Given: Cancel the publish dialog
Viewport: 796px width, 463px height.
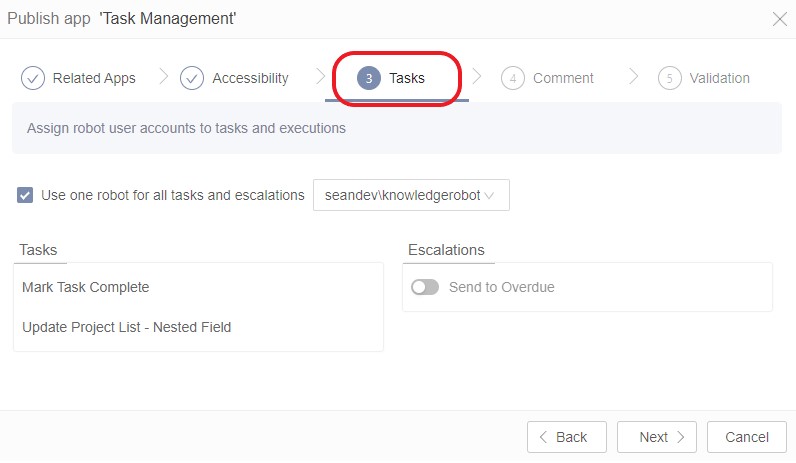Looking at the screenshot, I should pos(746,437).
